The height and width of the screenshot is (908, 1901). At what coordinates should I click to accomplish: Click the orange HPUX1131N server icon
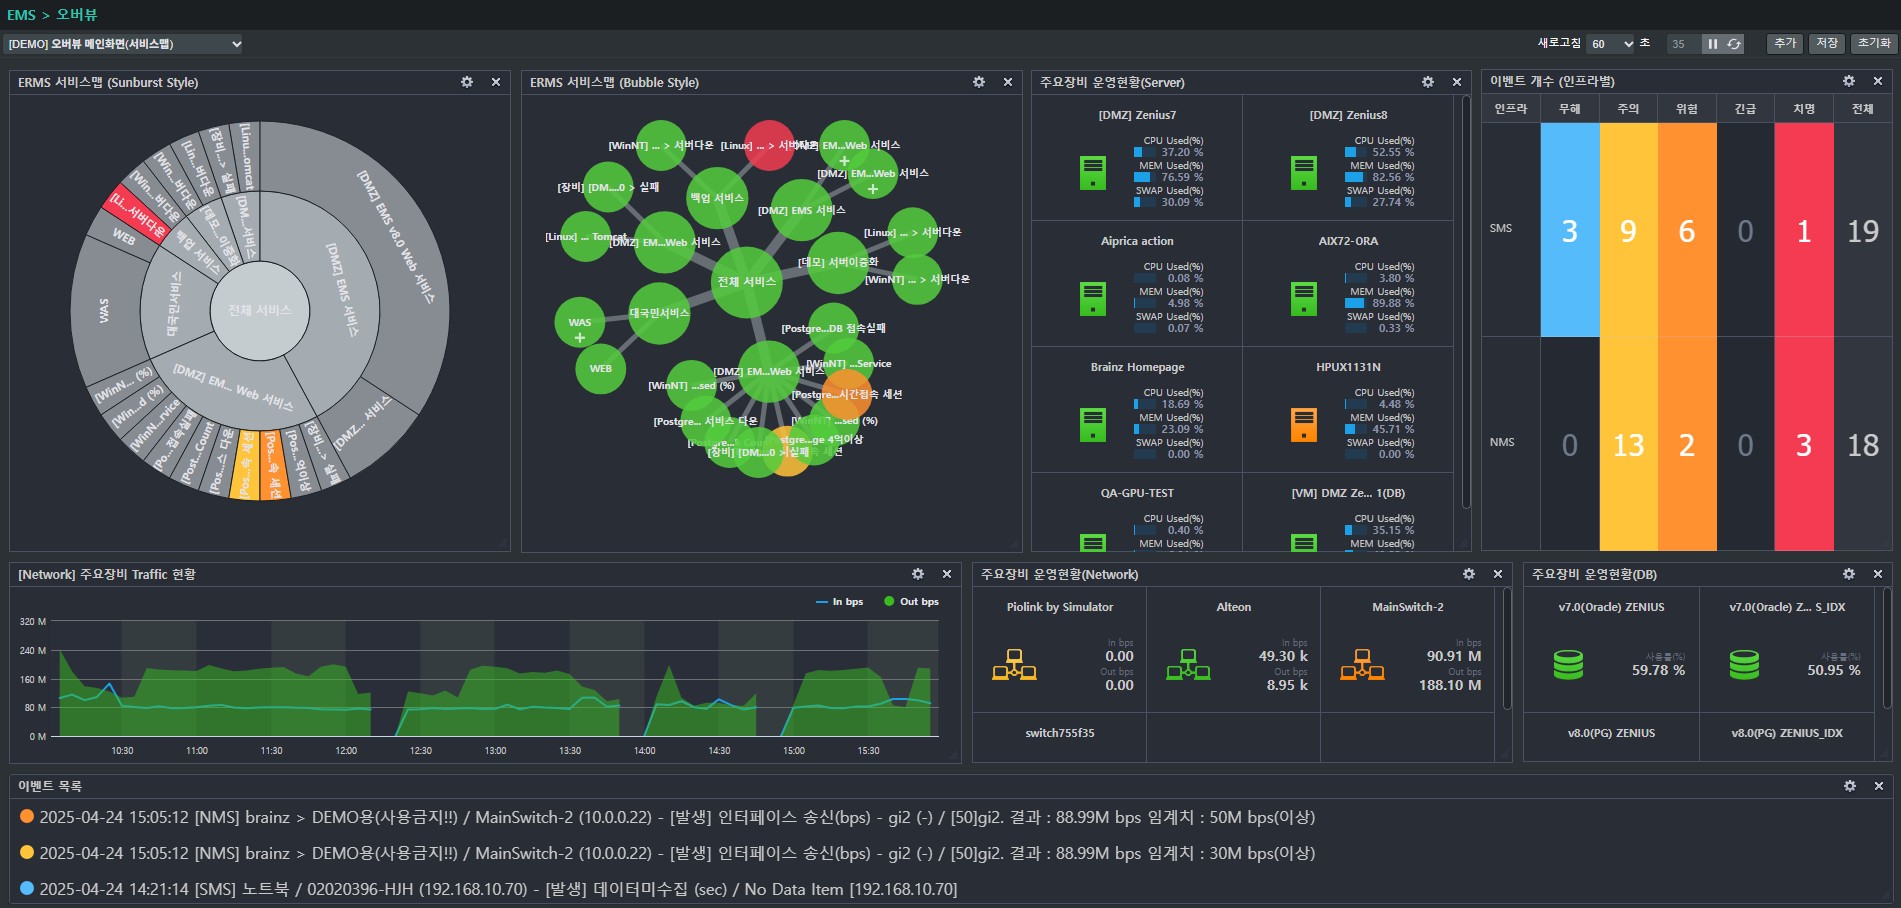coord(1304,425)
